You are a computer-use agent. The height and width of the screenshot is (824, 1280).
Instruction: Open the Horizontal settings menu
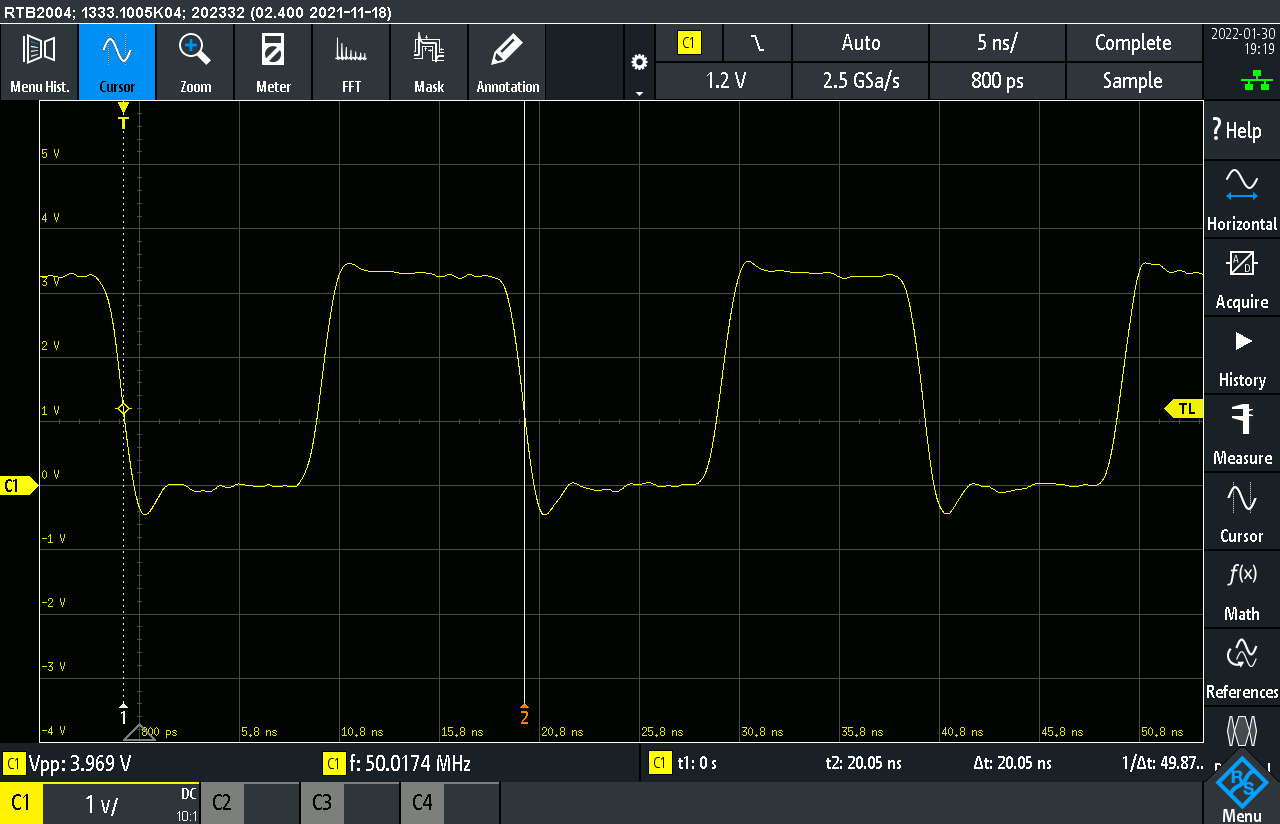click(1241, 199)
